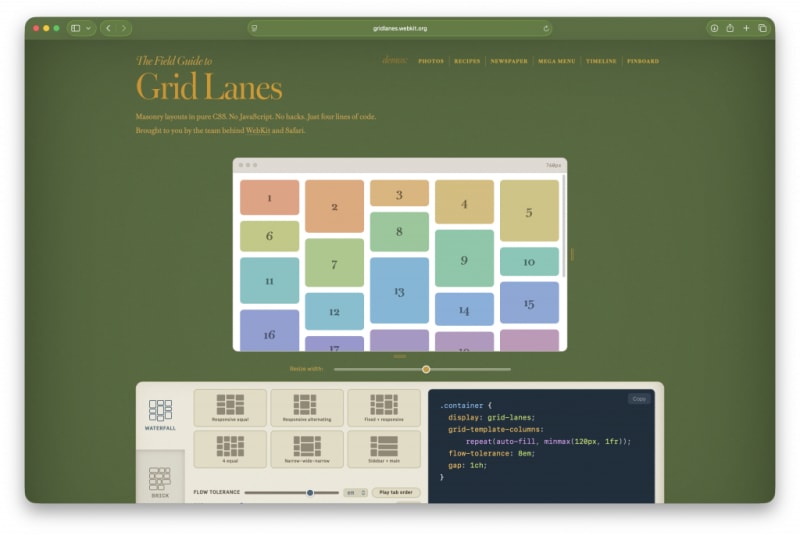Reload the page with the refresh icon
The height and width of the screenshot is (536, 800).
tap(545, 29)
